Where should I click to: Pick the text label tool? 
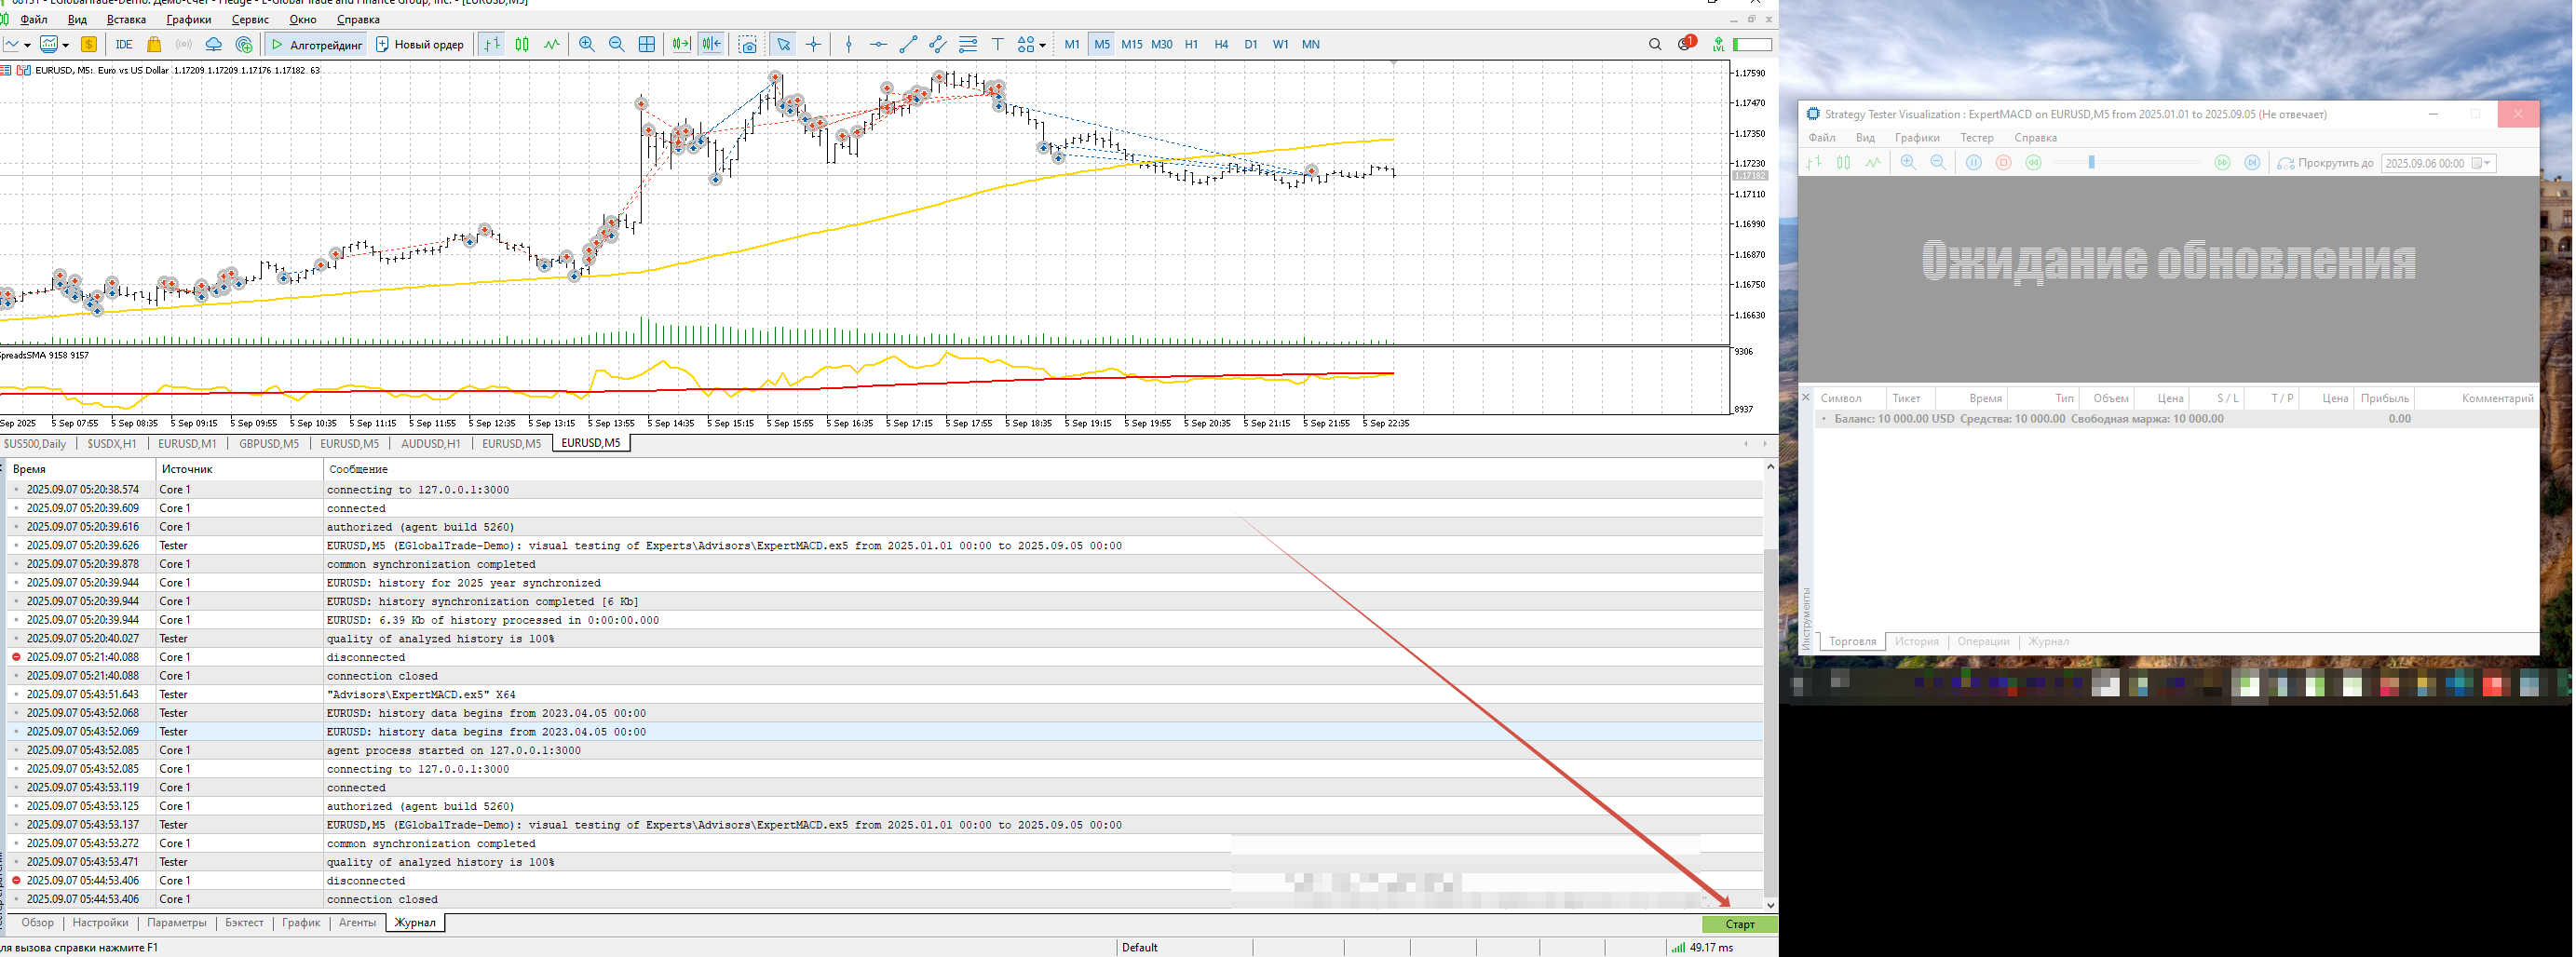pyautogui.click(x=998, y=44)
